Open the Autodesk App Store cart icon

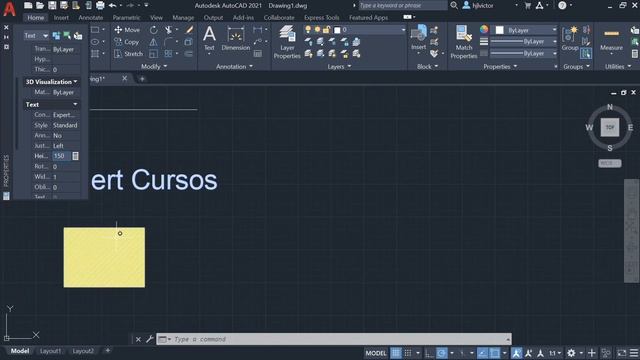point(527,5)
